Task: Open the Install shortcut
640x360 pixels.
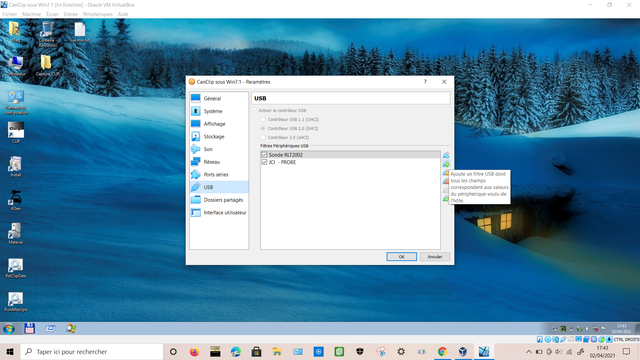Action: [x=16, y=167]
